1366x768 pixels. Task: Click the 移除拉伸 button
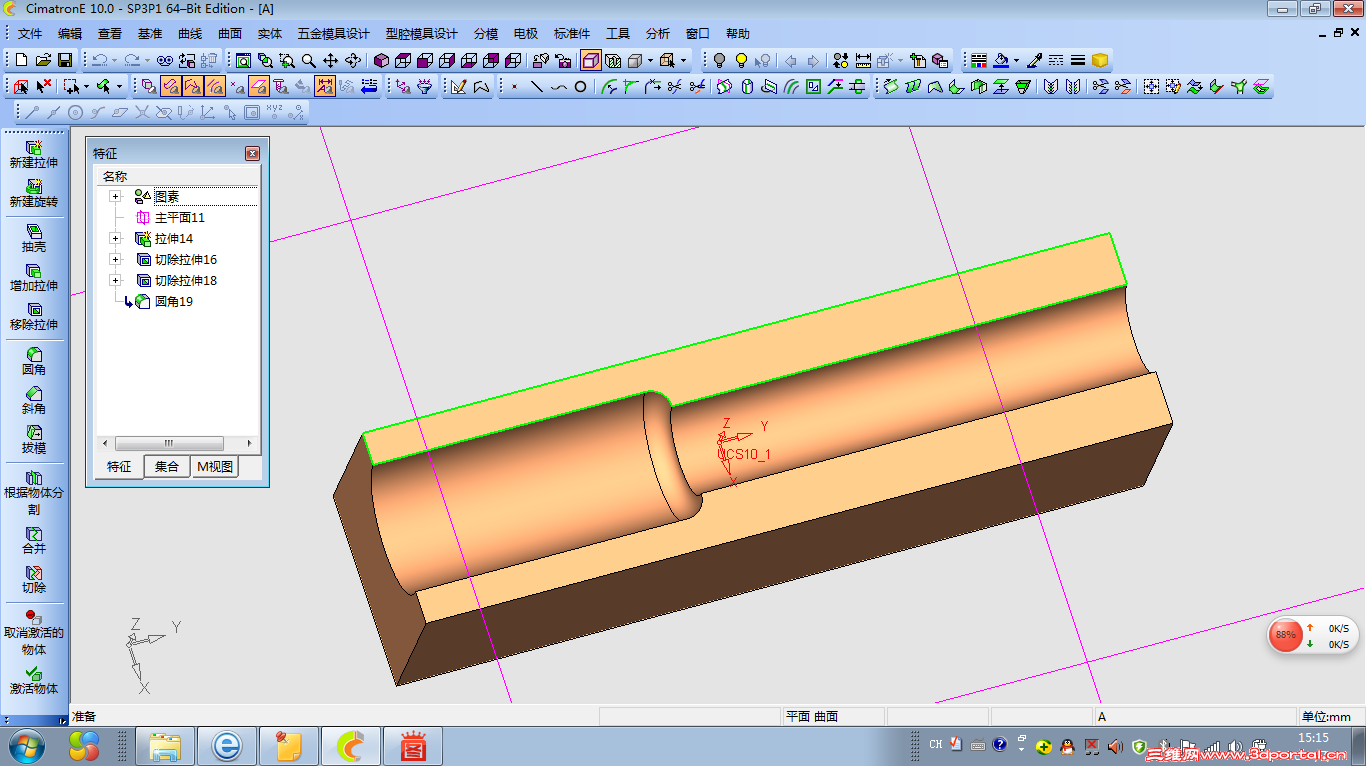[34, 316]
